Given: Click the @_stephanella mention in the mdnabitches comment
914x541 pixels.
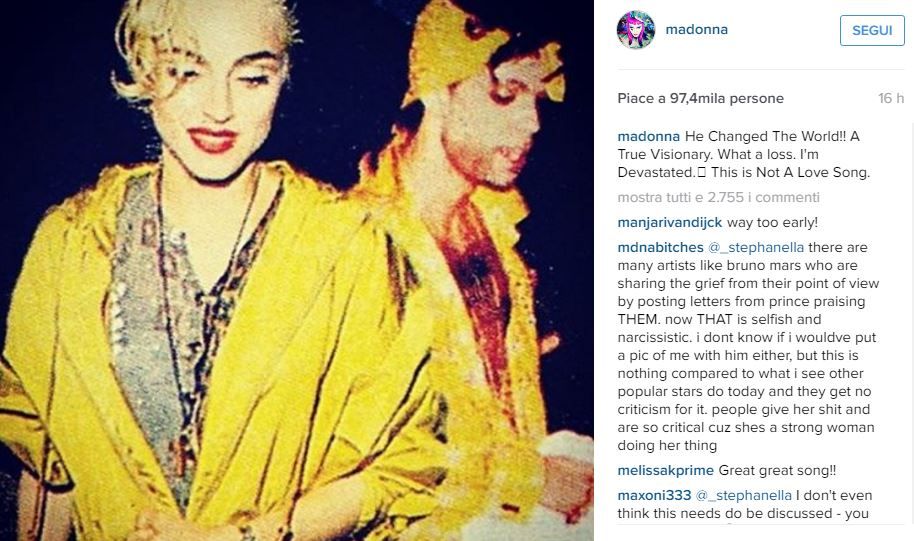Looking at the screenshot, I should (756, 247).
